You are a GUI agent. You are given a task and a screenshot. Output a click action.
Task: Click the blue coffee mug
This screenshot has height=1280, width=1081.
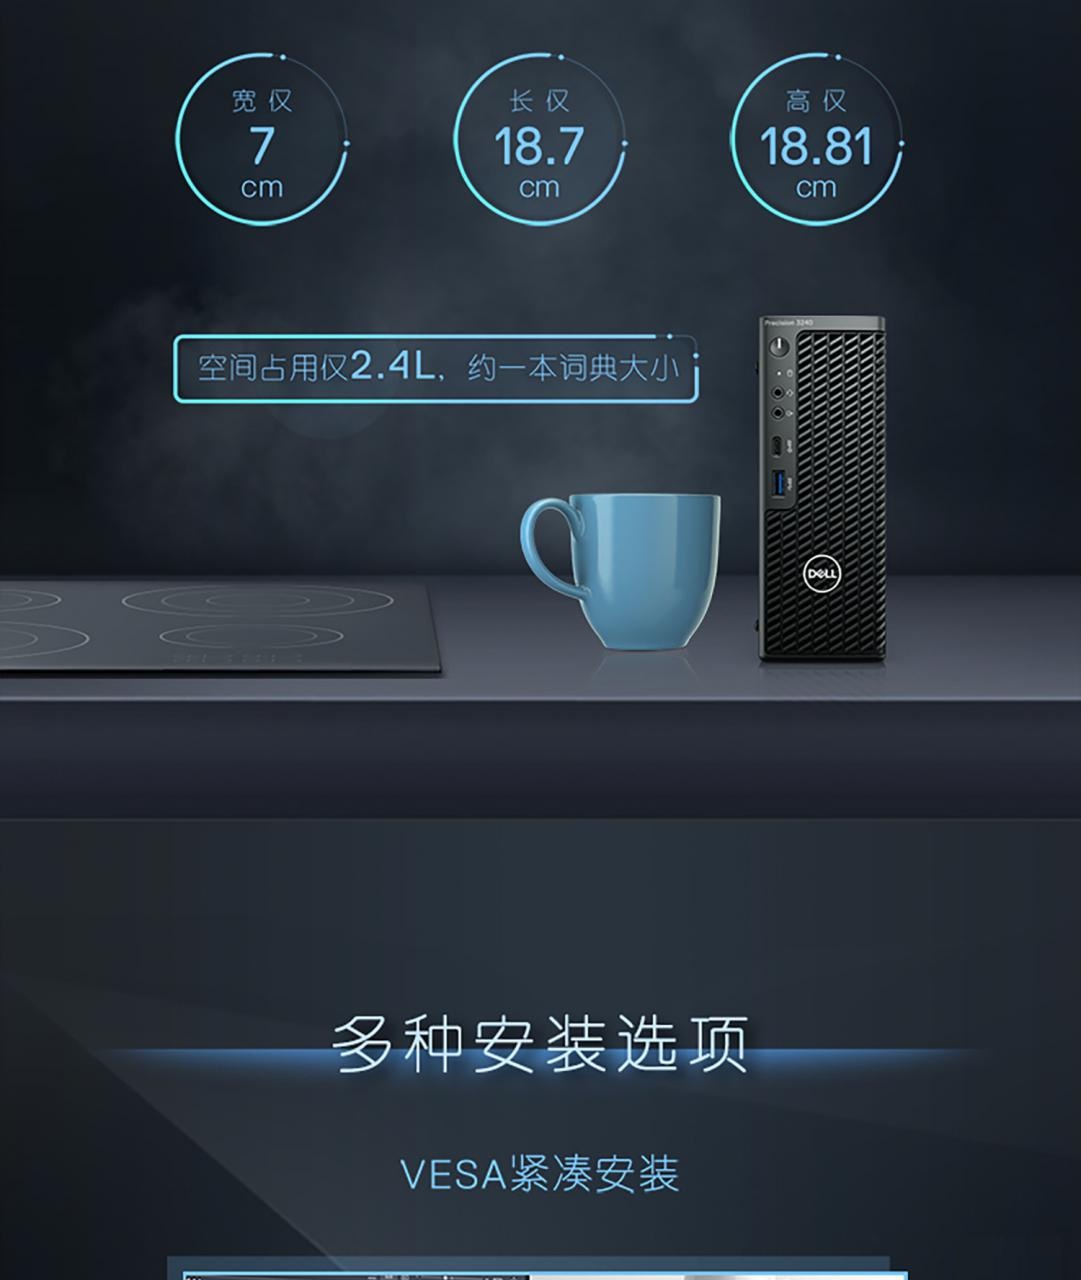tap(621, 571)
